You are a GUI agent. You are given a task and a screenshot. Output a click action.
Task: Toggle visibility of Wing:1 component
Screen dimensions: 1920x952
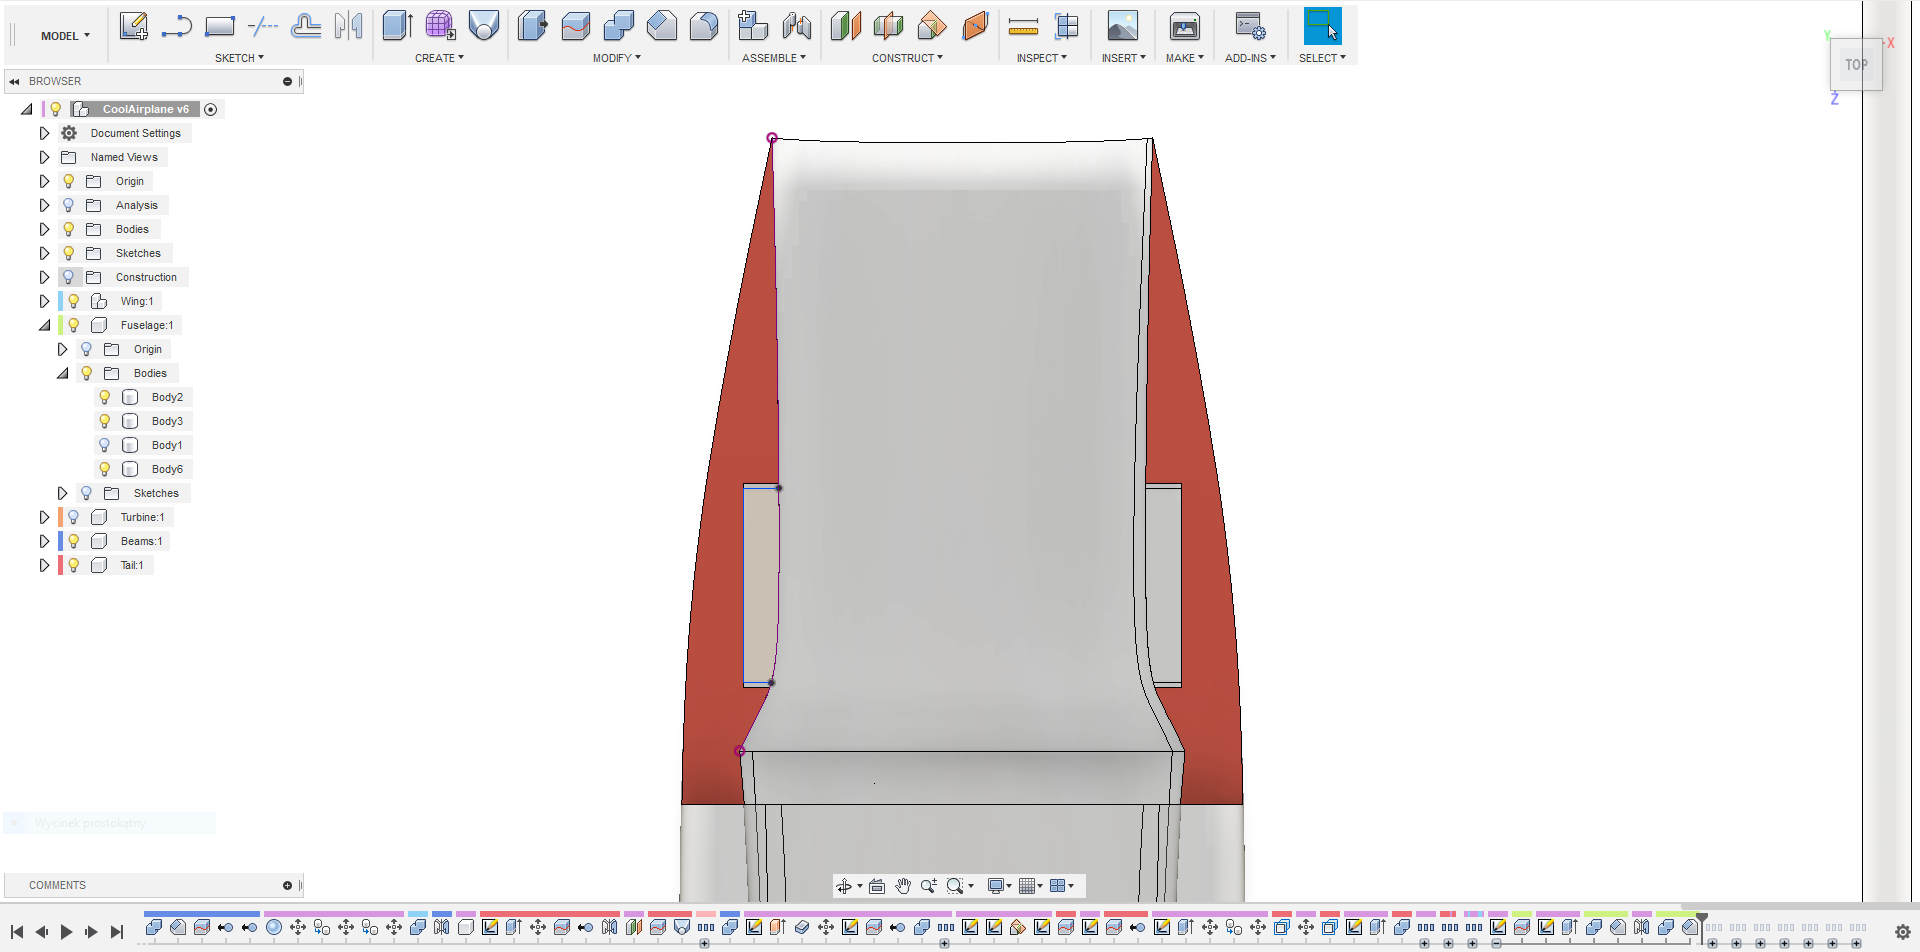[74, 301]
